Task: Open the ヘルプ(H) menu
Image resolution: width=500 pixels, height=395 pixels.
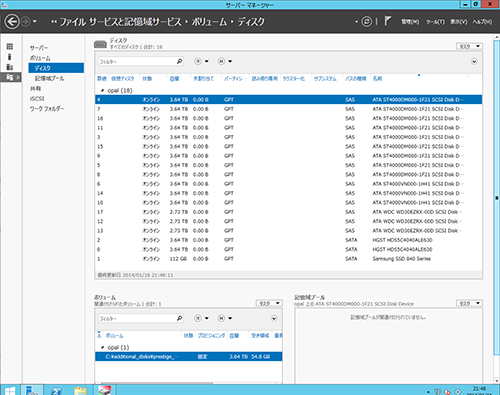Action: 482,22
